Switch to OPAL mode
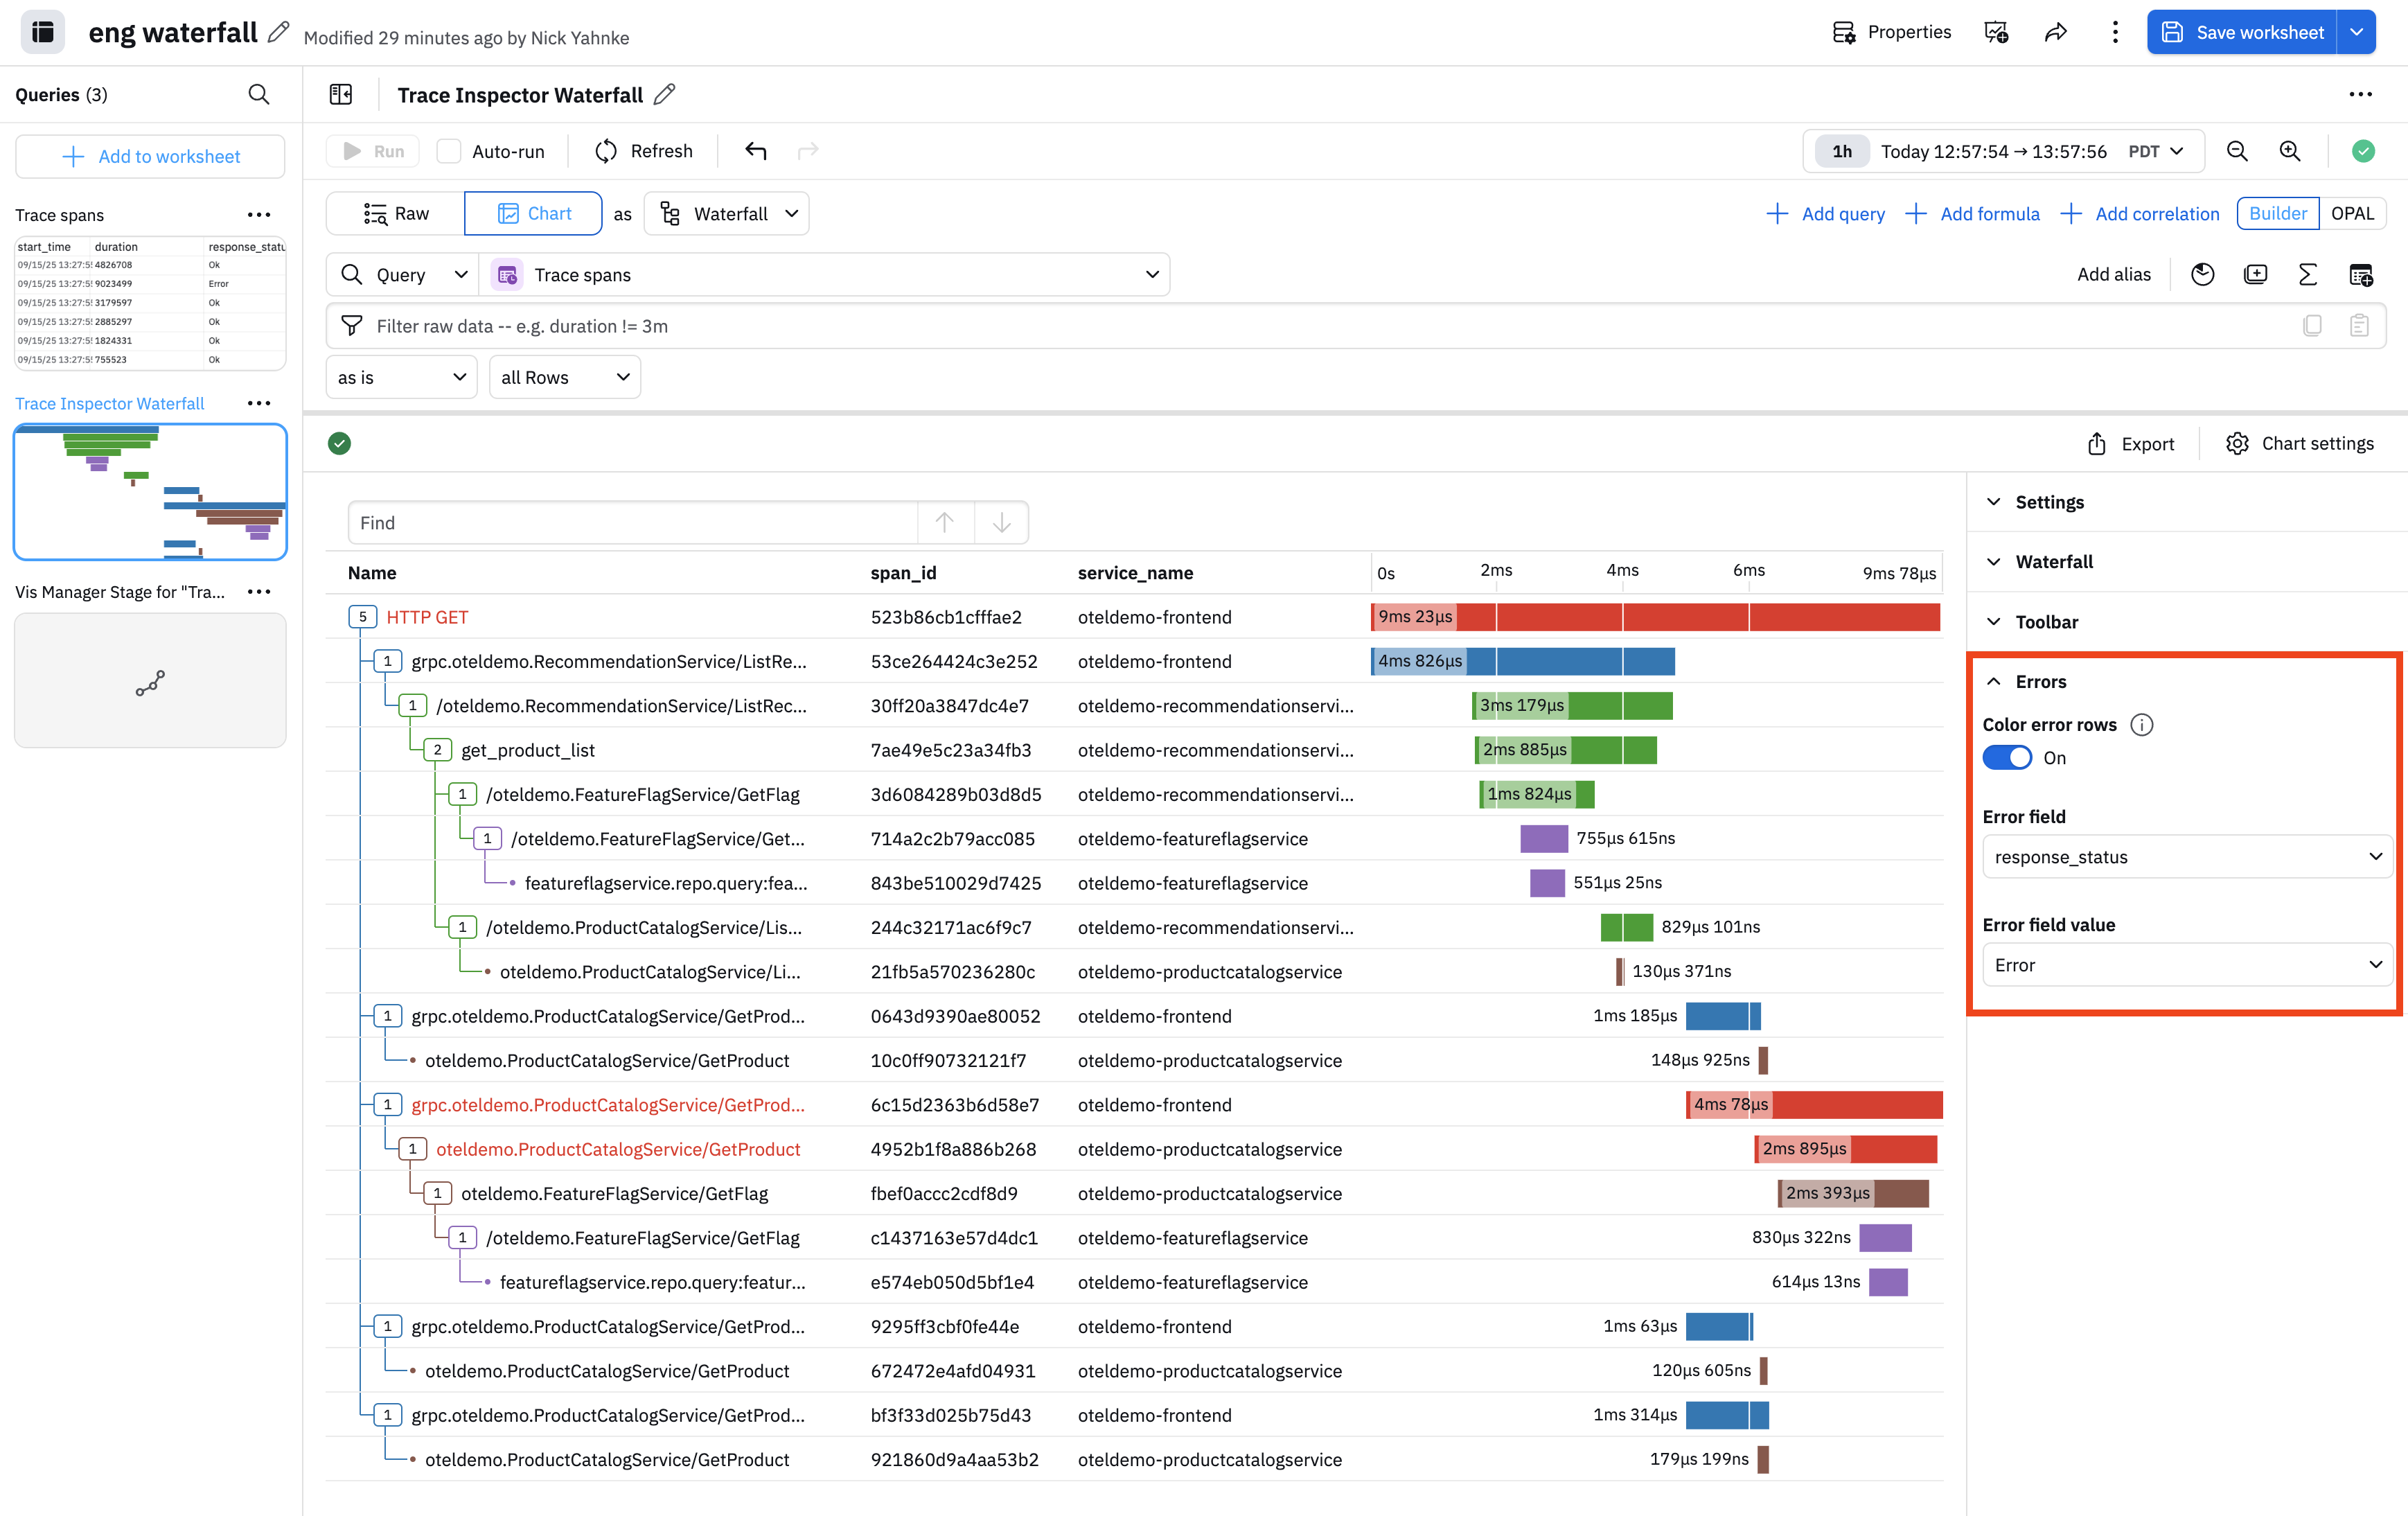The width and height of the screenshot is (2408, 1516). tap(2351, 213)
